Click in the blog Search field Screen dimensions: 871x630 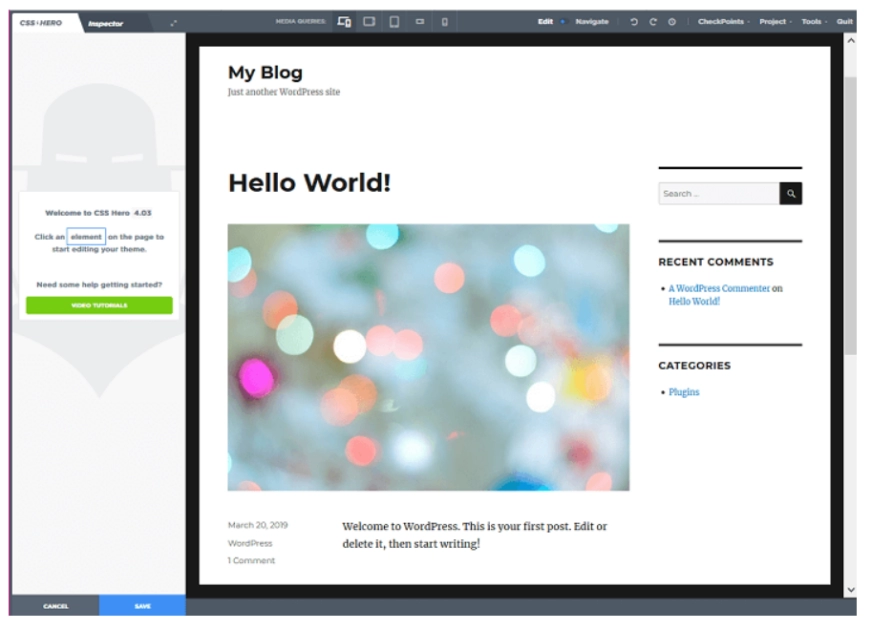[x=718, y=194]
